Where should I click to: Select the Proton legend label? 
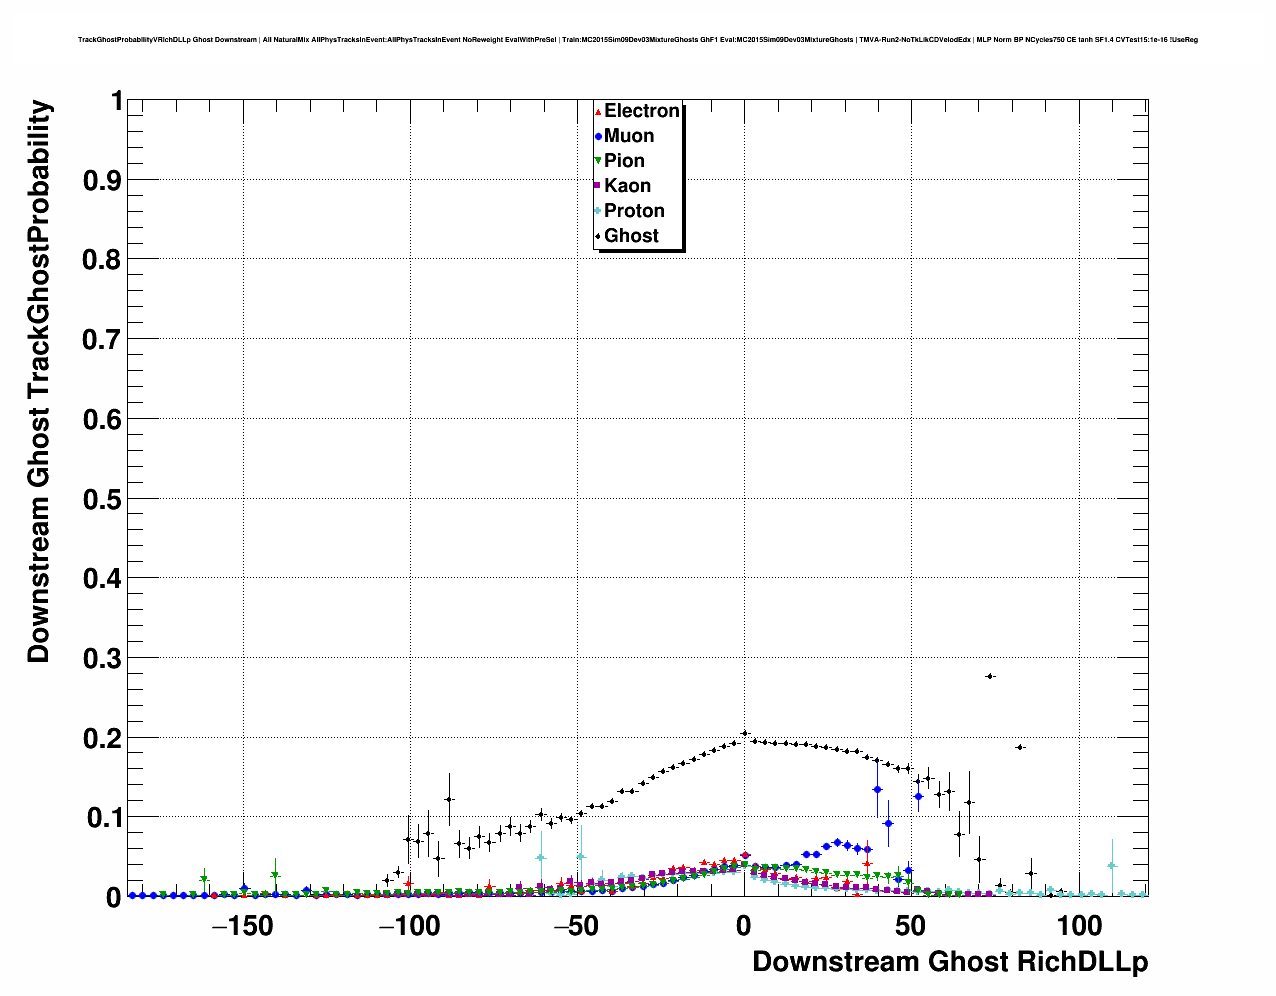634,211
